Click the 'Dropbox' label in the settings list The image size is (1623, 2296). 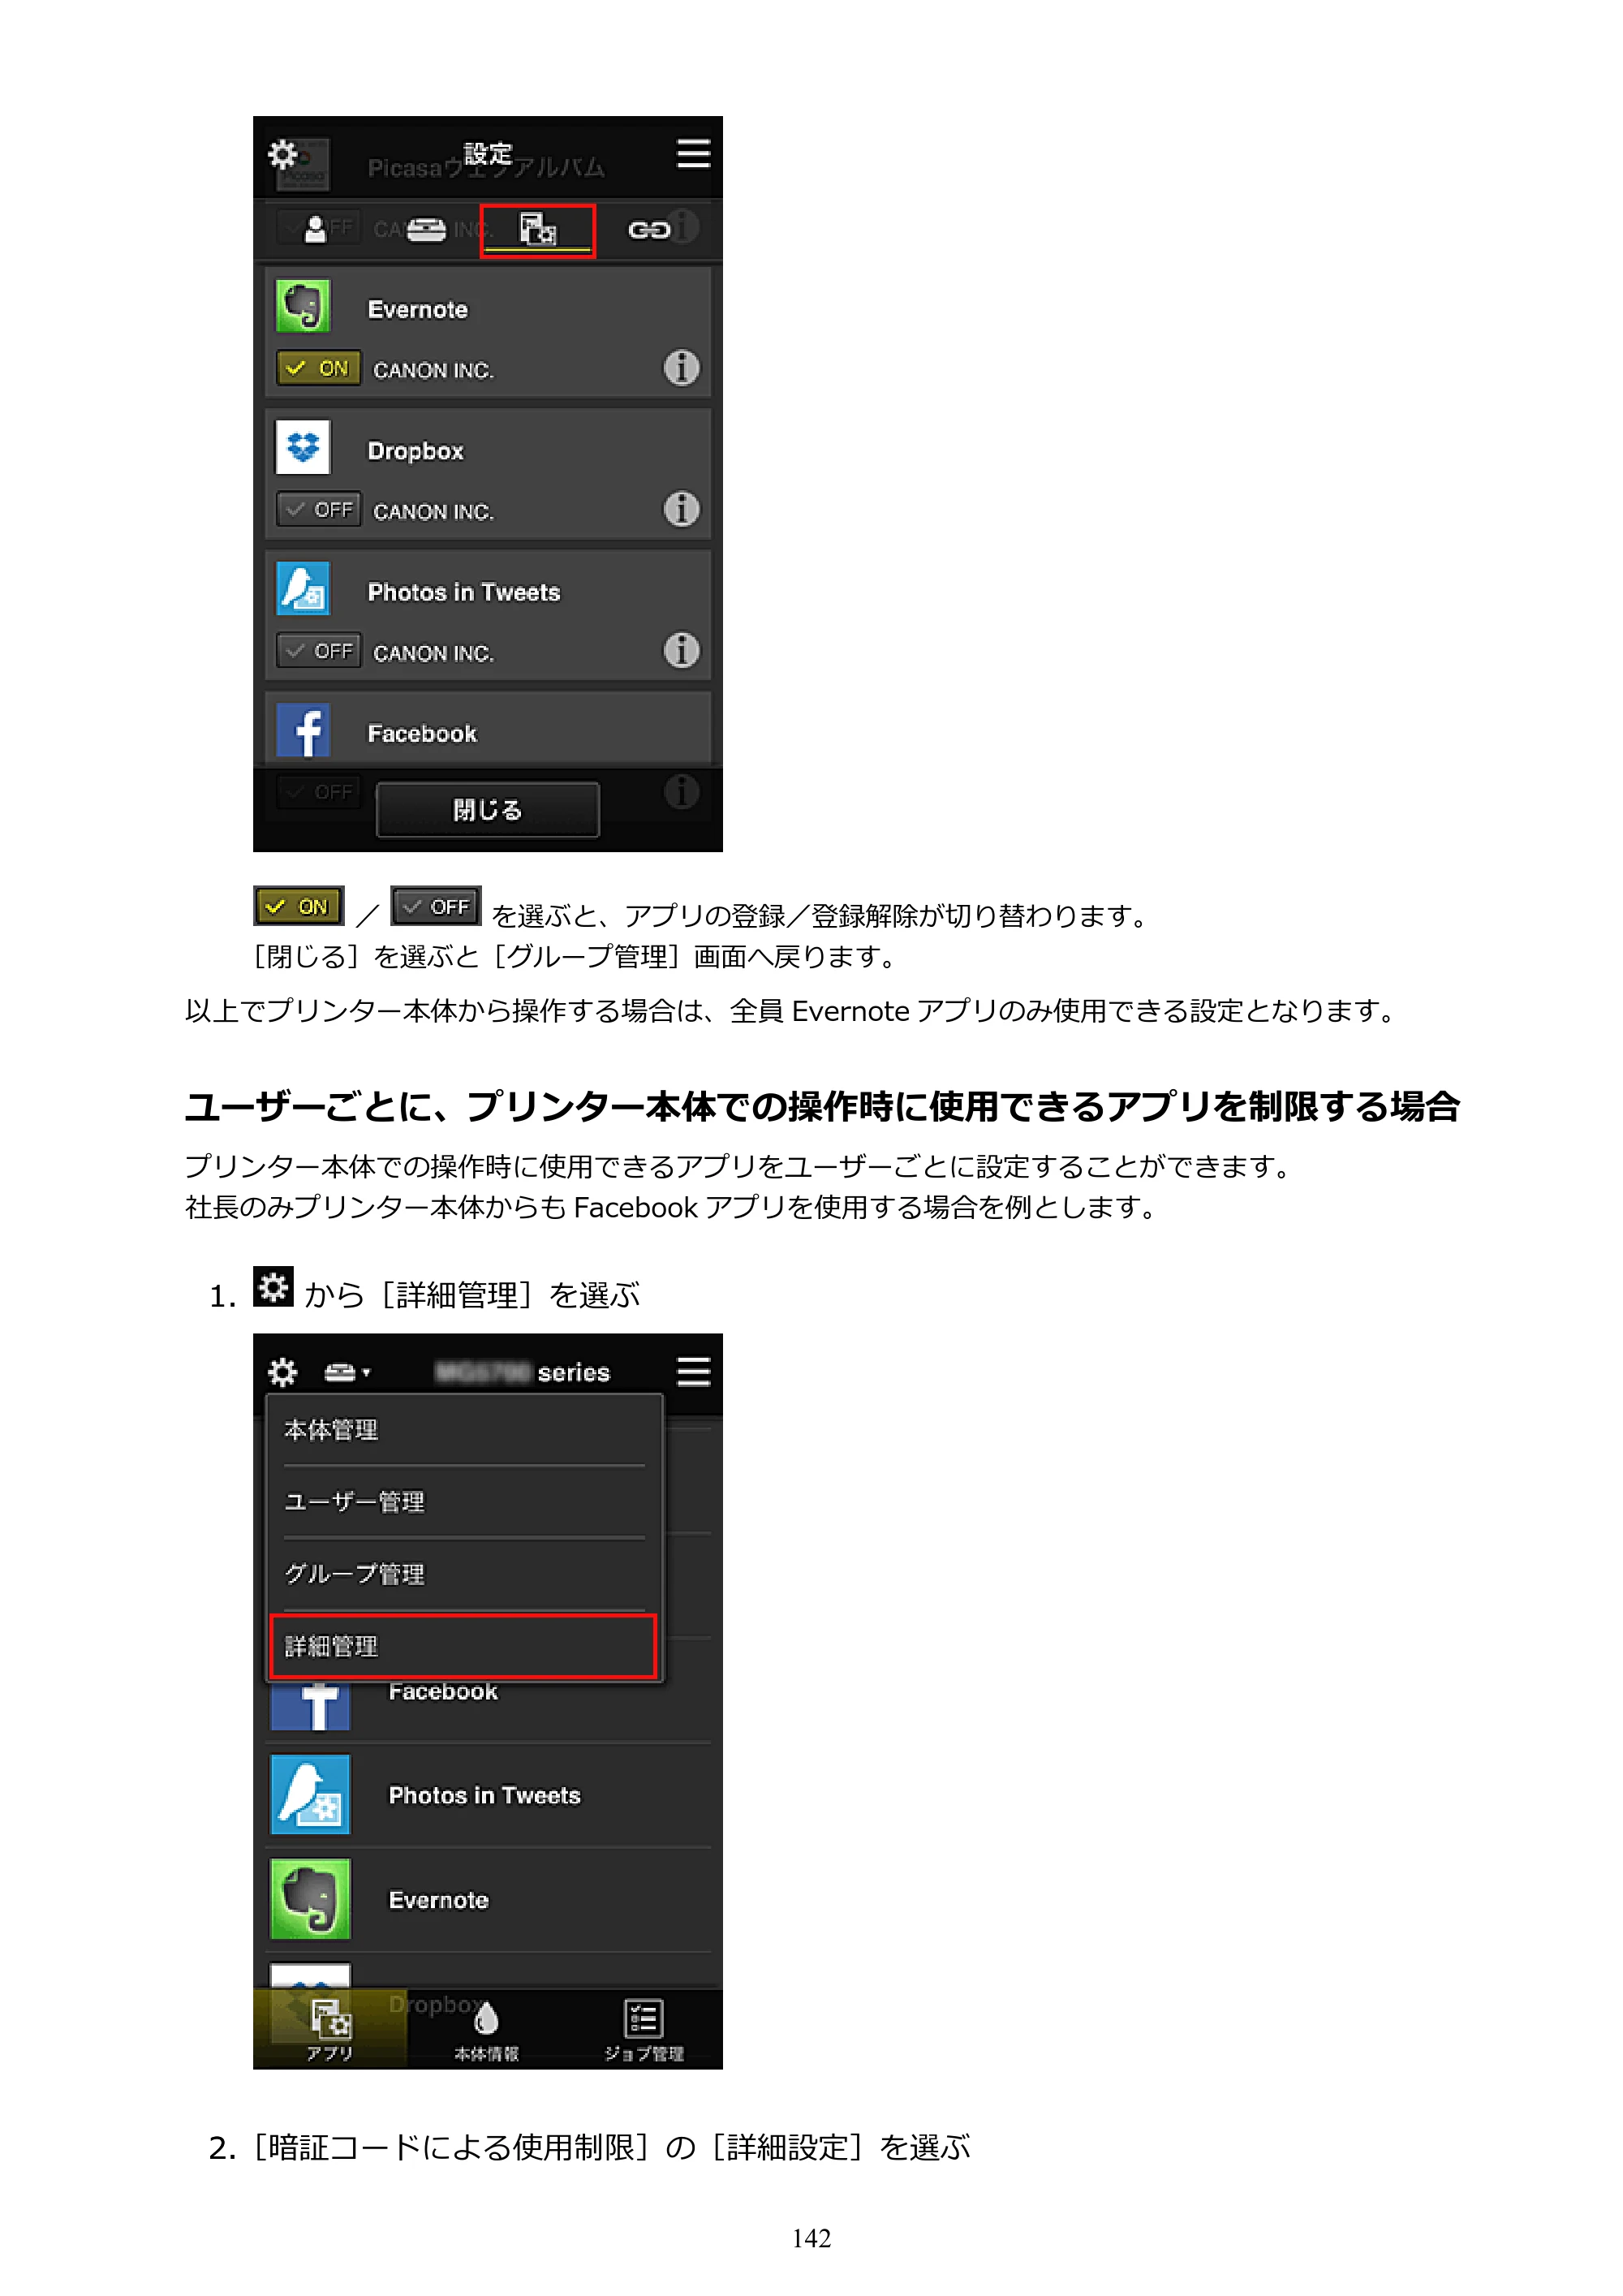click(x=416, y=451)
